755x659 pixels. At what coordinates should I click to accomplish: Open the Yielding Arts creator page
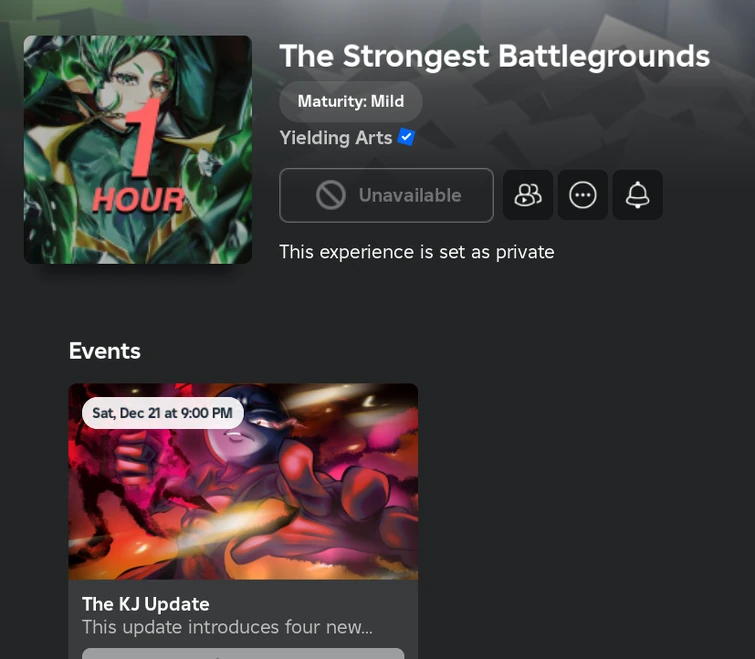336,138
